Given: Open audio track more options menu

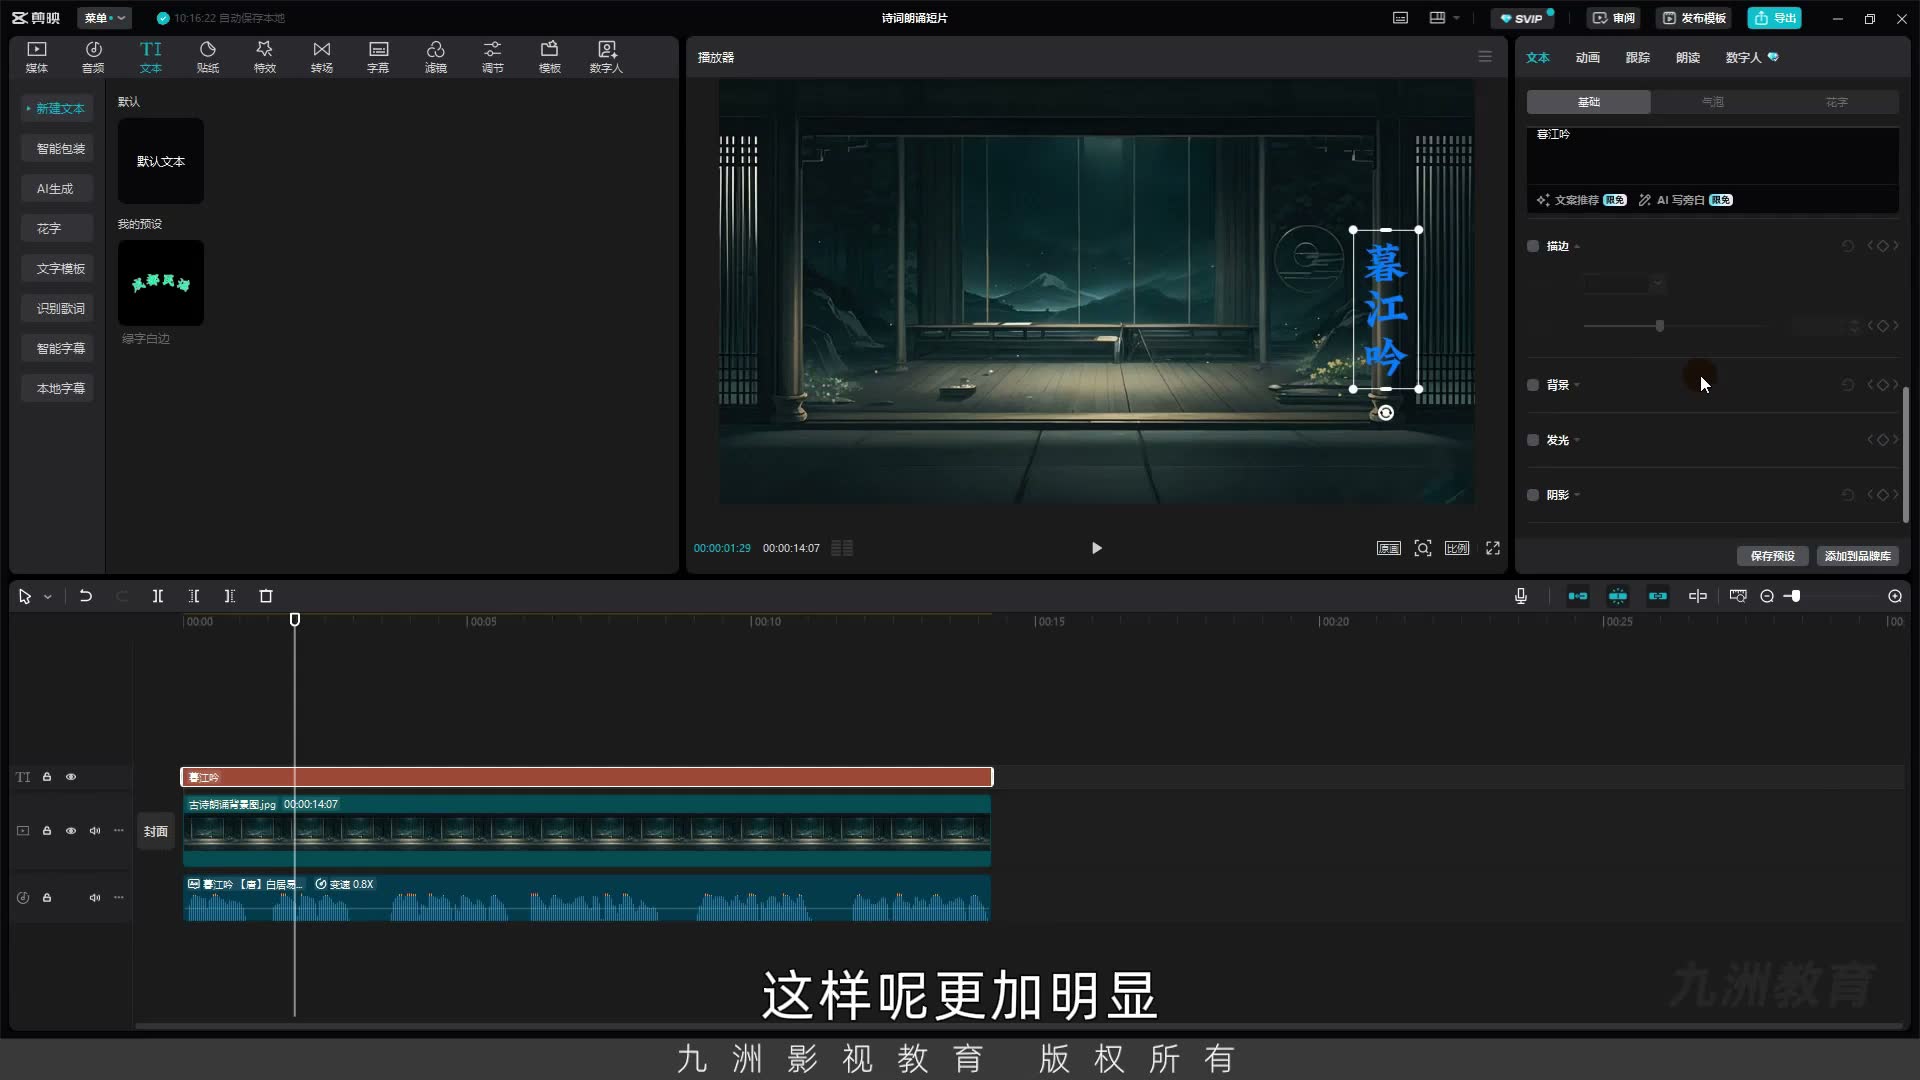Looking at the screenshot, I should [119, 898].
